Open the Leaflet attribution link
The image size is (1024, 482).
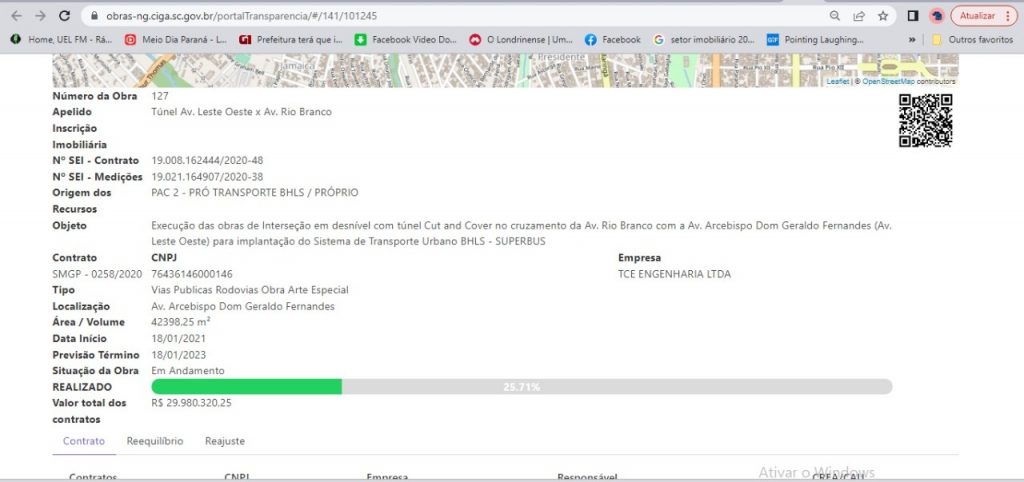click(x=838, y=82)
